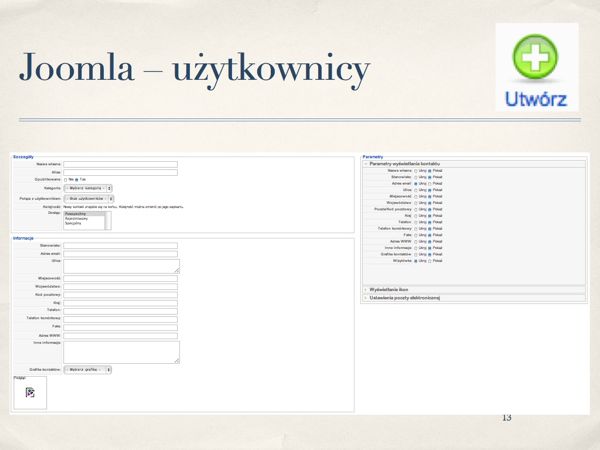600x450 pixels.
Task: Expand 'Ustawienia poczty elektronicznej' section
Action: point(405,297)
